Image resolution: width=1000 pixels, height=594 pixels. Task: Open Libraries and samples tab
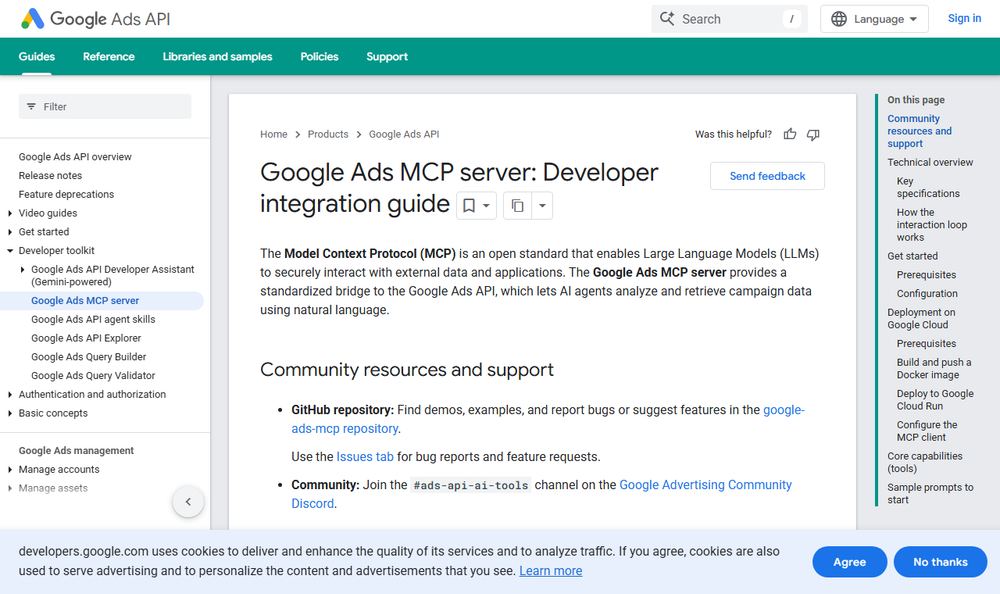[217, 56]
